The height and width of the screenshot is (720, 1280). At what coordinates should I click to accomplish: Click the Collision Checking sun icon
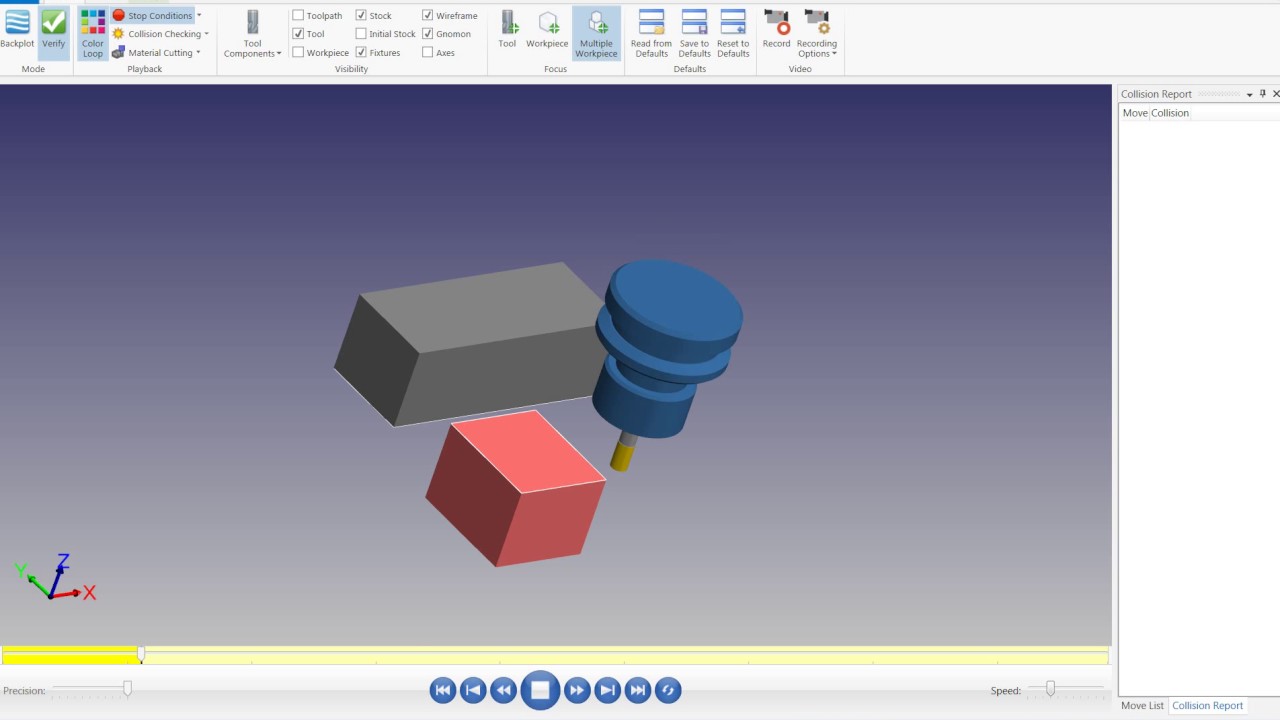pyautogui.click(x=119, y=34)
